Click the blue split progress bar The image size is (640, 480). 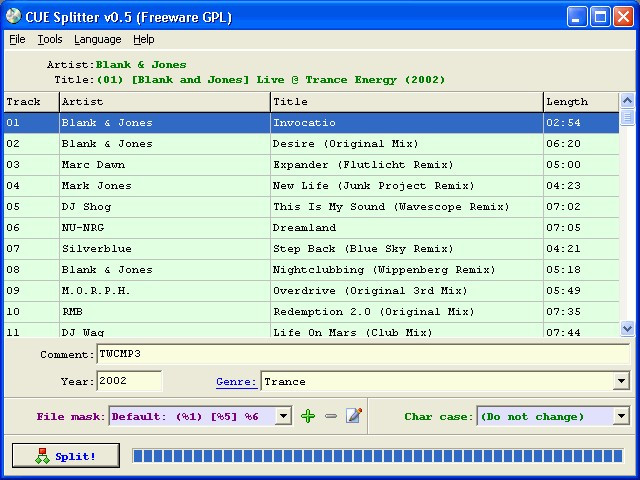378,456
